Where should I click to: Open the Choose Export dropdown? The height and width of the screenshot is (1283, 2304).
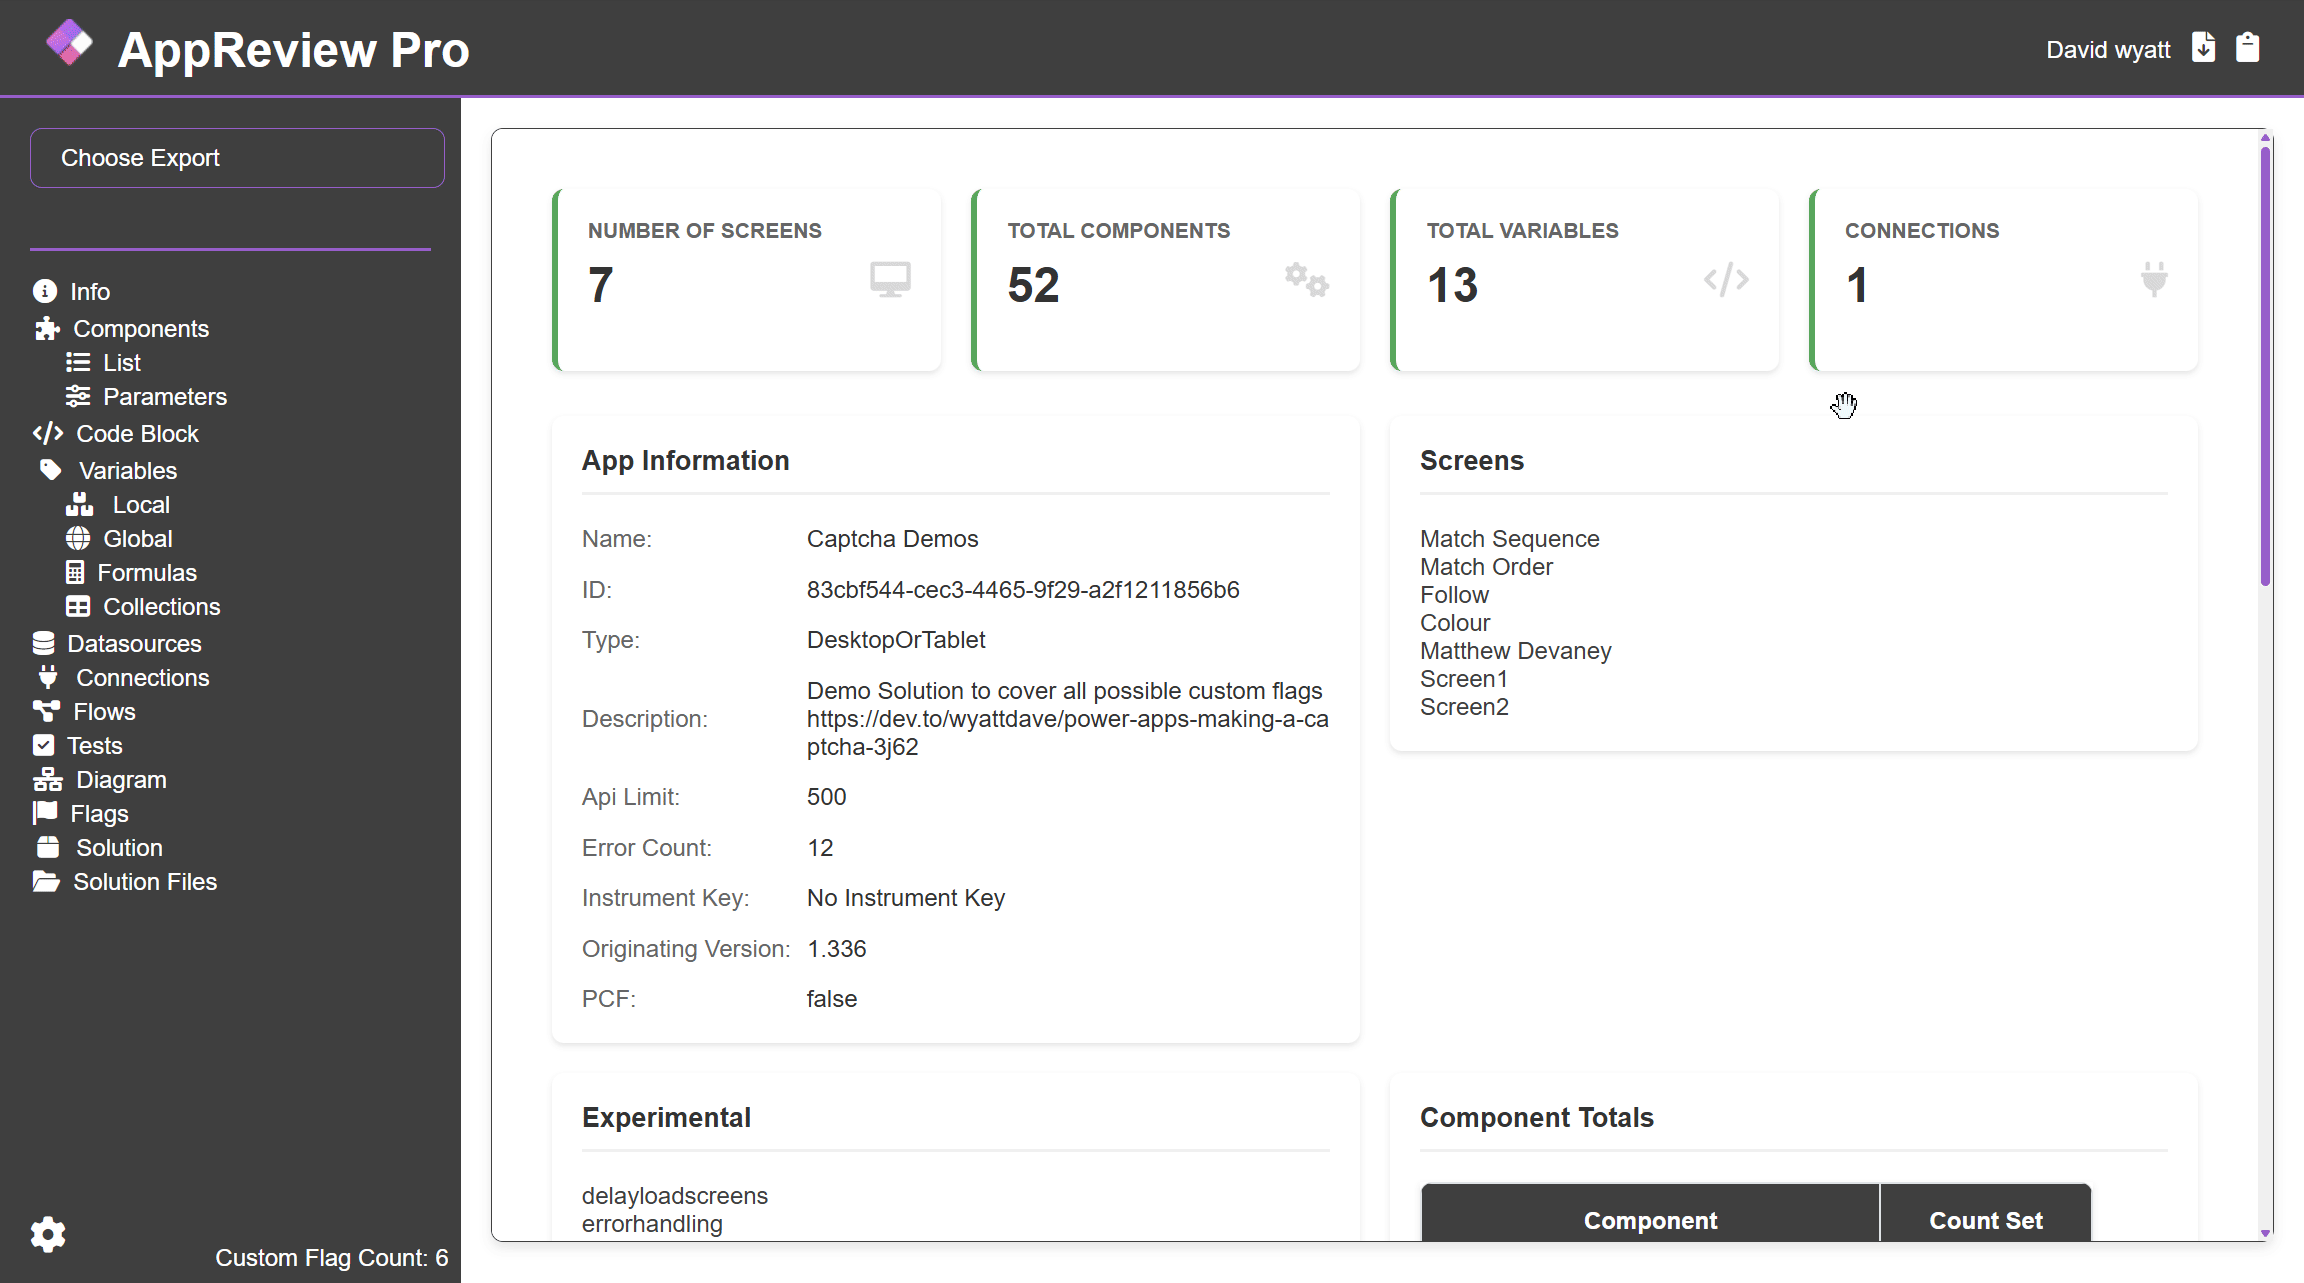(236, 157)
